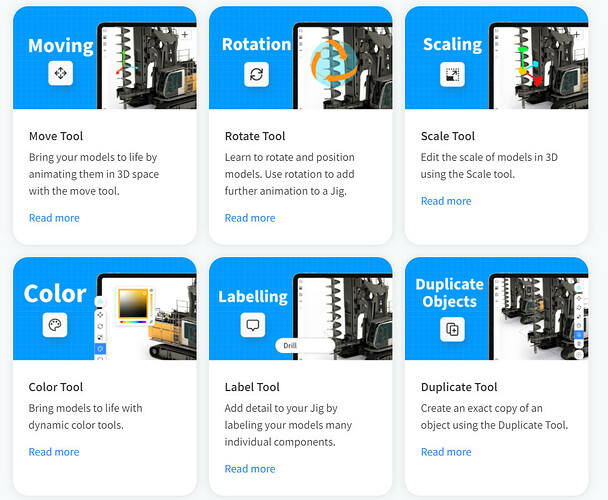The image size is (608, 500).
Task: Click 'Add detail to your Jig' description text
Action: (x=288, y=425)
